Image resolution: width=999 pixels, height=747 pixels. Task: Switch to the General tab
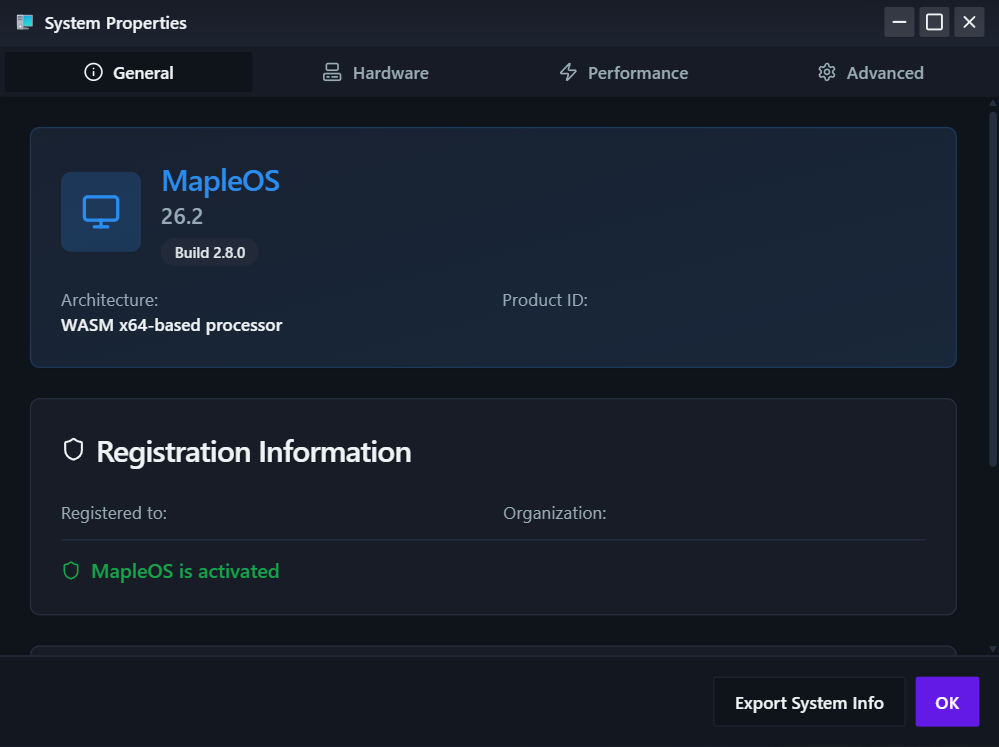pyautogui.click(x=128, y=73)
